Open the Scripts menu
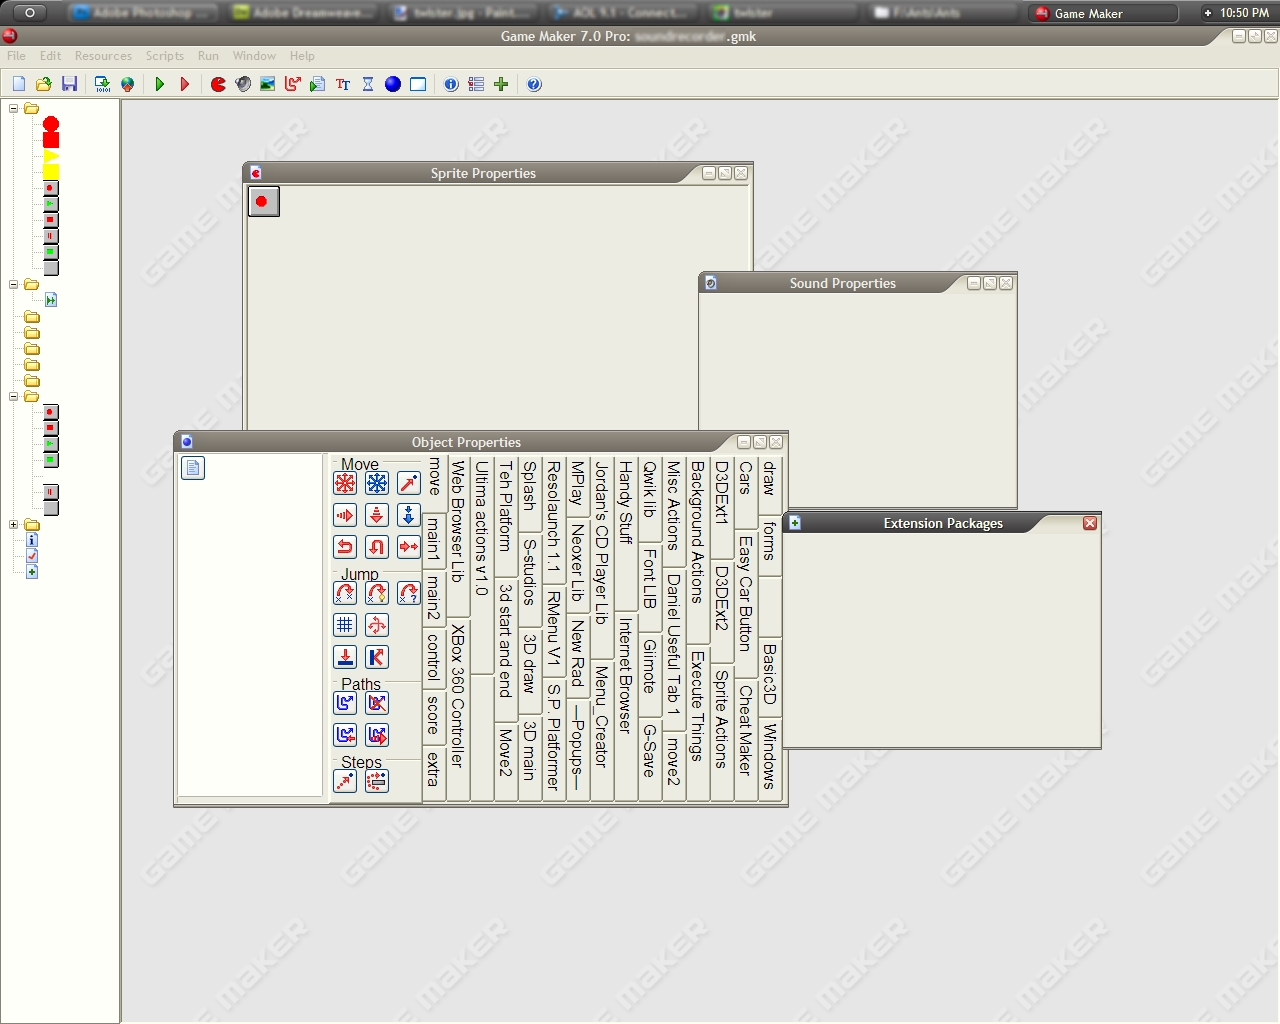This screenshot has width=1280, height=1024. coord(164,56)
